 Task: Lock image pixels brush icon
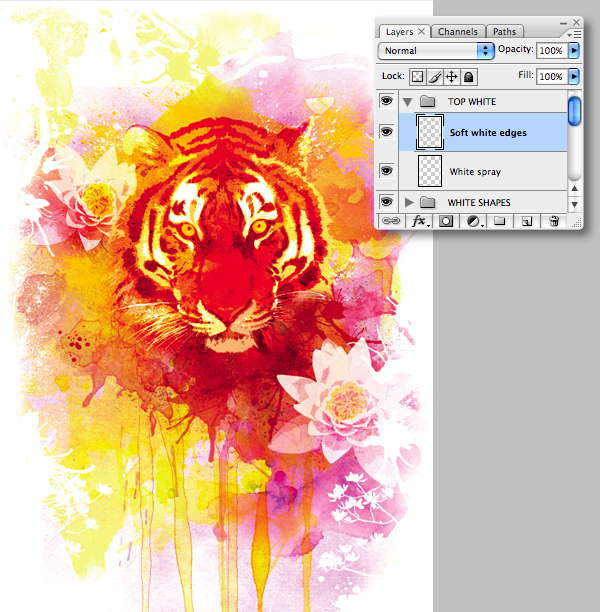[434, 77]
